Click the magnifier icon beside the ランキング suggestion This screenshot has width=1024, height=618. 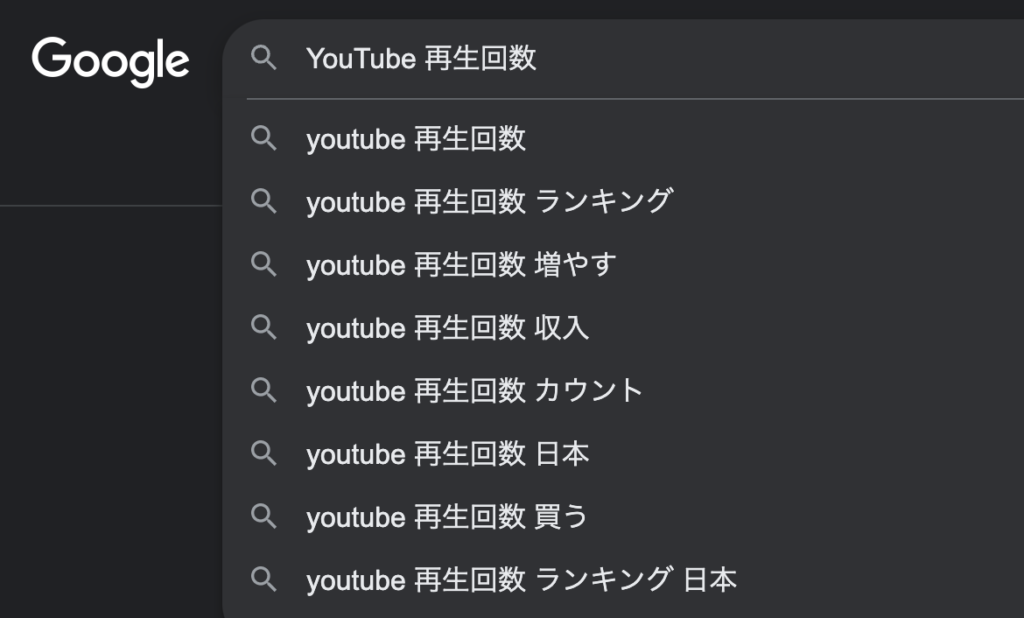coord(264,201)
